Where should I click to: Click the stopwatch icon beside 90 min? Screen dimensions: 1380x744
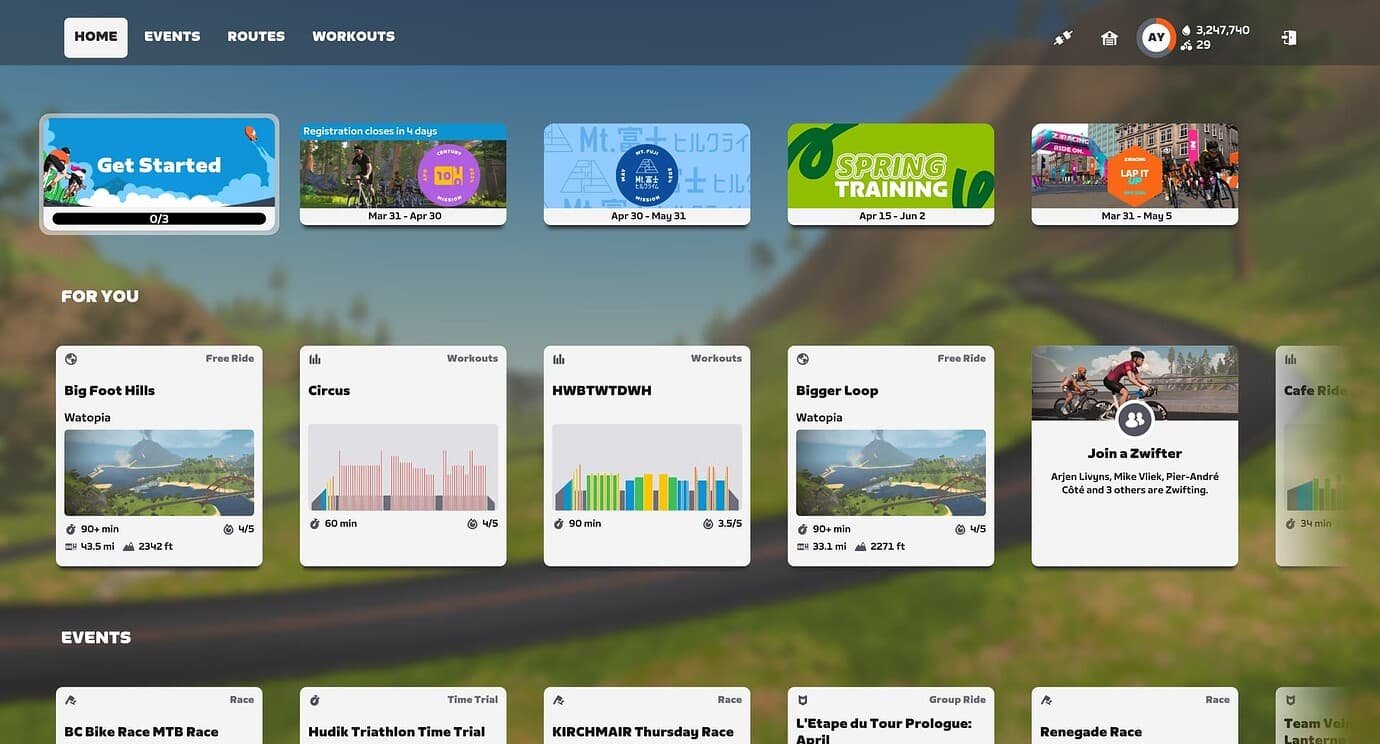[x=559, y=523]
